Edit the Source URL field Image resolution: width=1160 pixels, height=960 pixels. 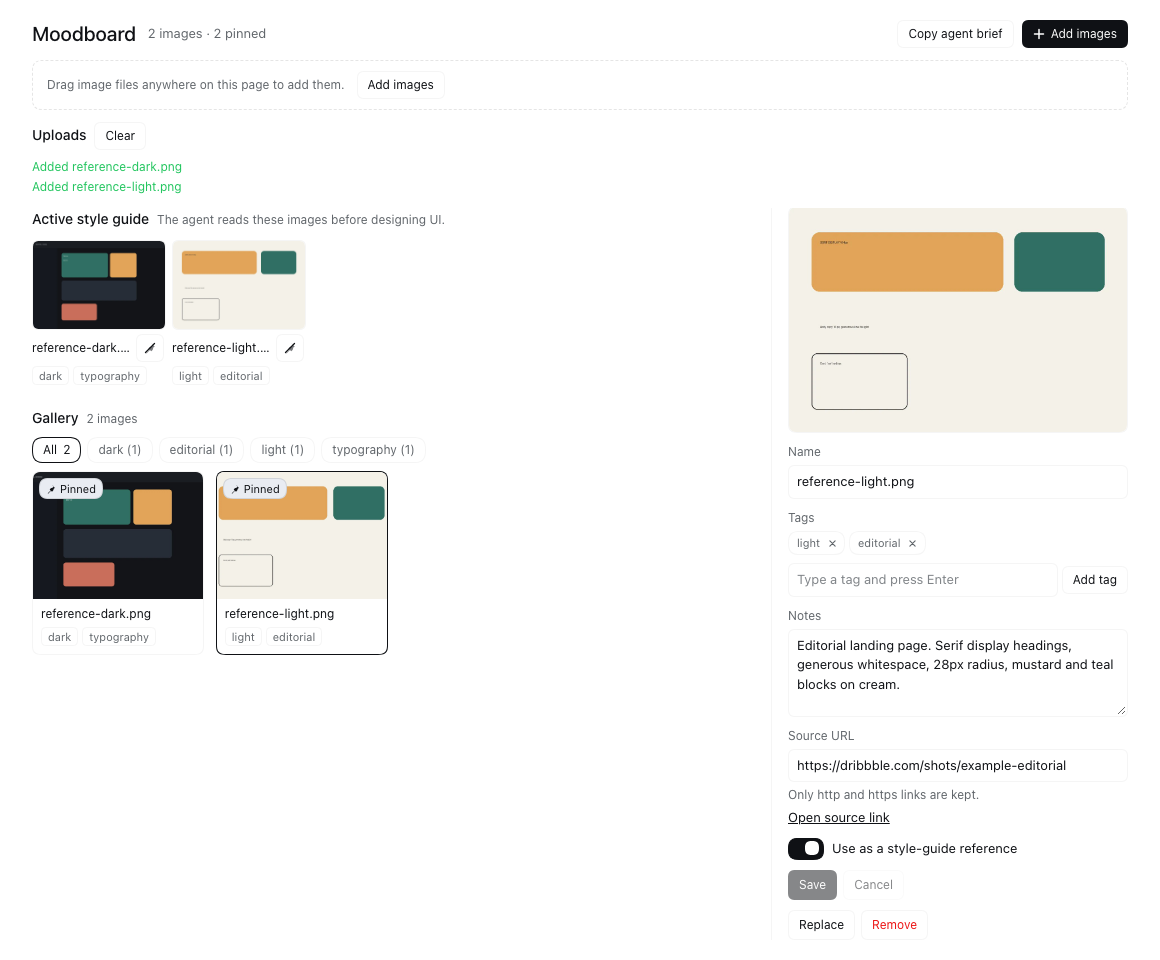tap(957, 765)
